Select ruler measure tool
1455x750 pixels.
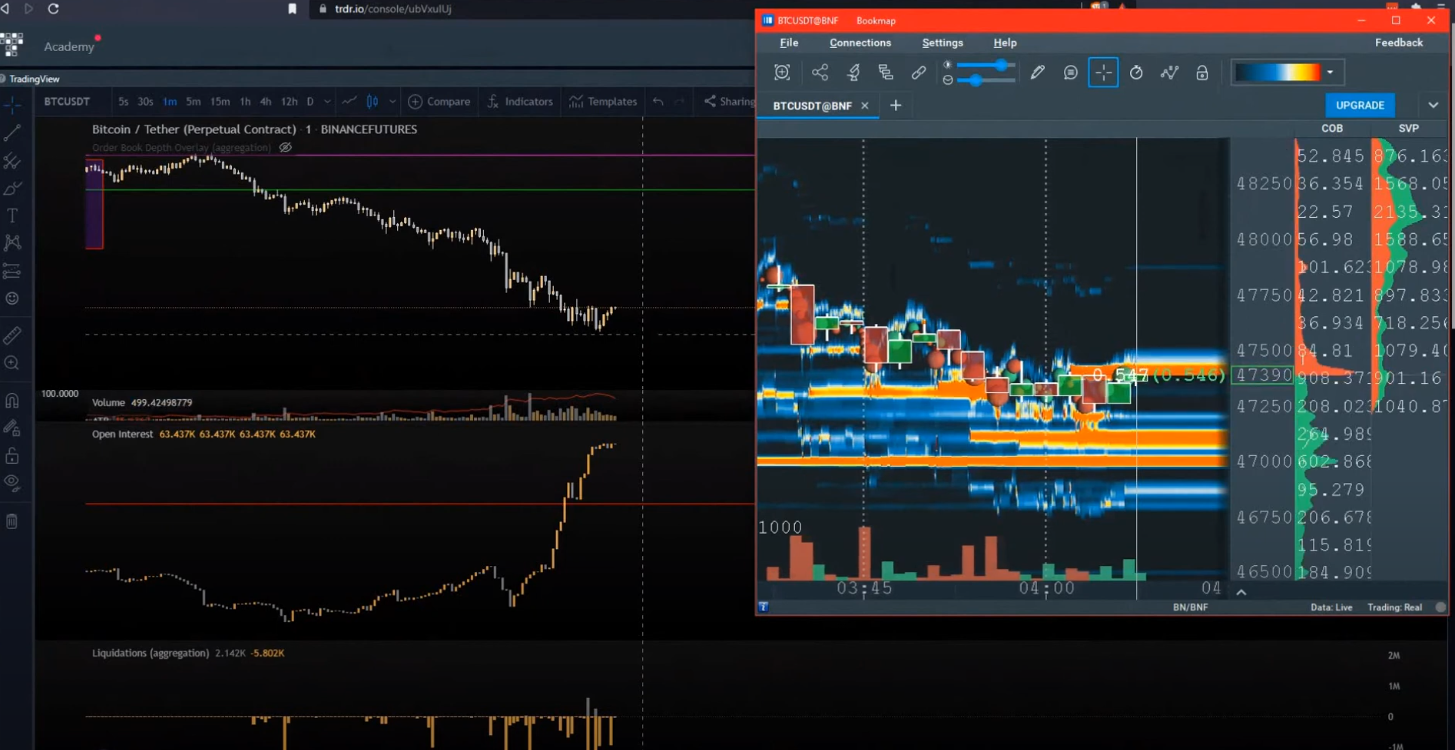pos(12,336)
